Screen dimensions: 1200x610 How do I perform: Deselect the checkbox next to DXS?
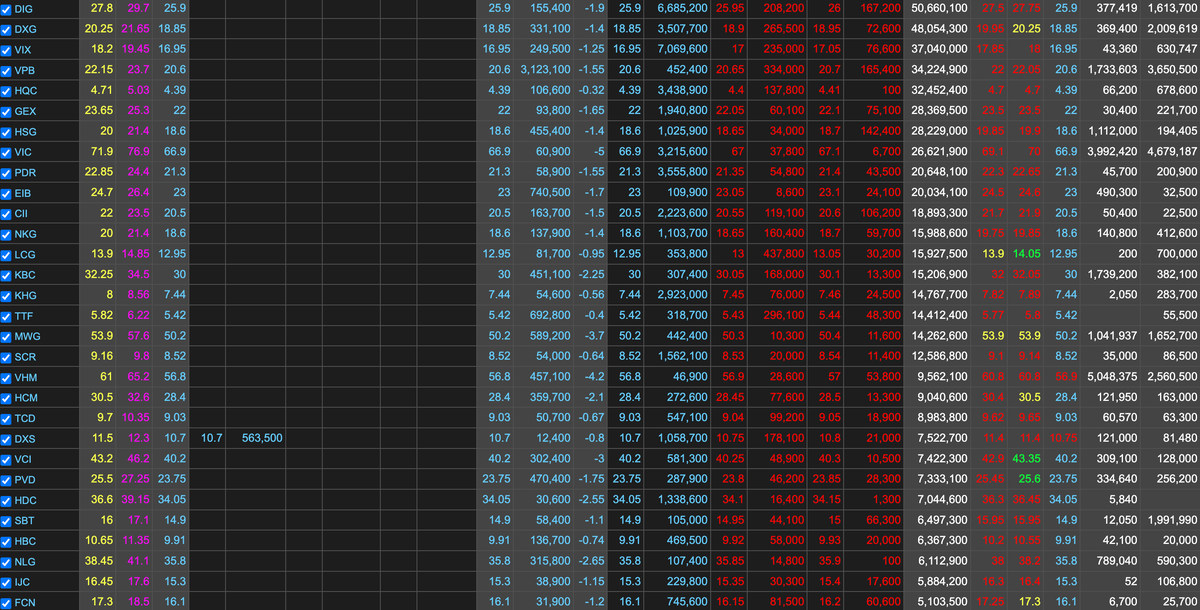tap(7, 439)
